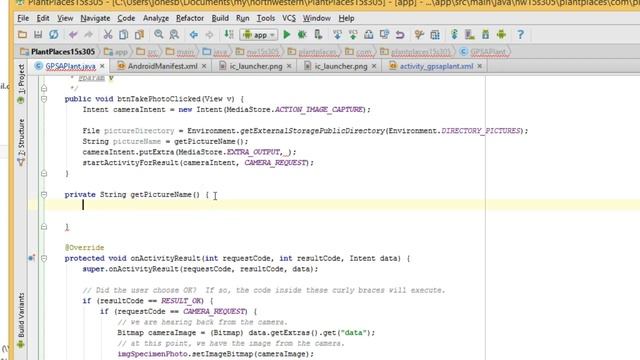Close the AndroidManifest.xml tab

click(204, 66)
